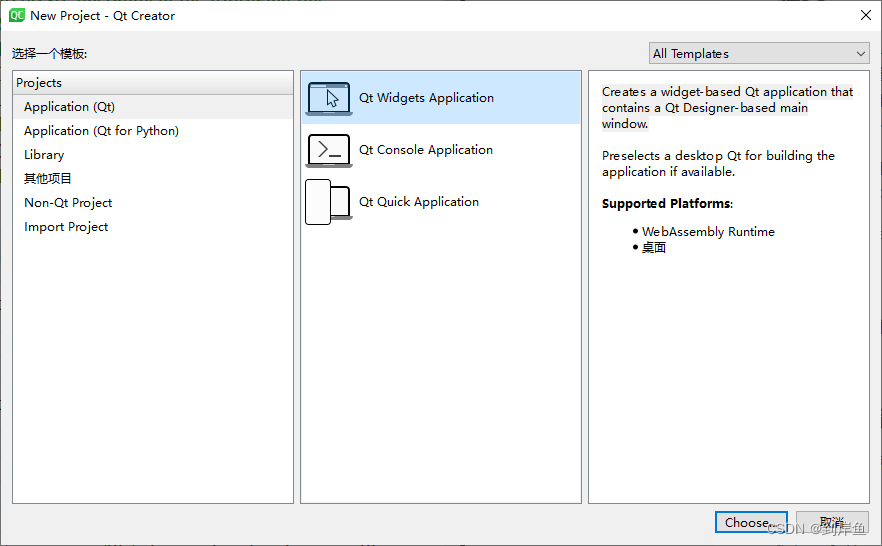882x546 pixels.
Task: Click the Qt Creator logo in title bar
Action: (17, 15)
